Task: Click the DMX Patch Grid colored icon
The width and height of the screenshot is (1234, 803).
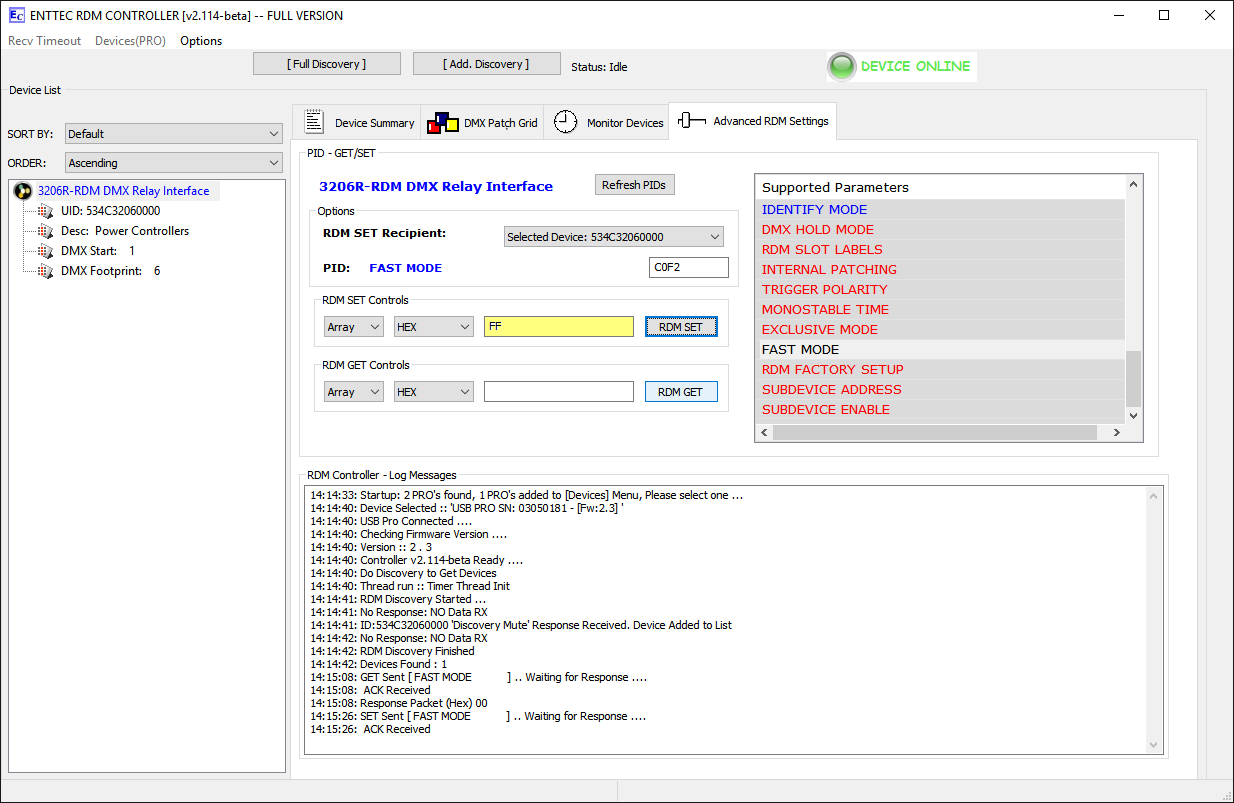Action: tap(443, 123)
